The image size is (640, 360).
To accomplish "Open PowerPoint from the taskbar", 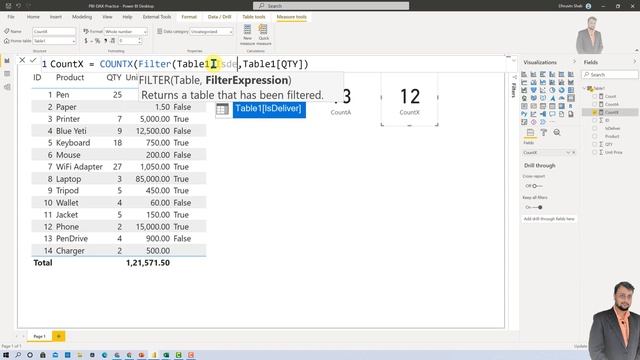I will [x=141, y=355].
